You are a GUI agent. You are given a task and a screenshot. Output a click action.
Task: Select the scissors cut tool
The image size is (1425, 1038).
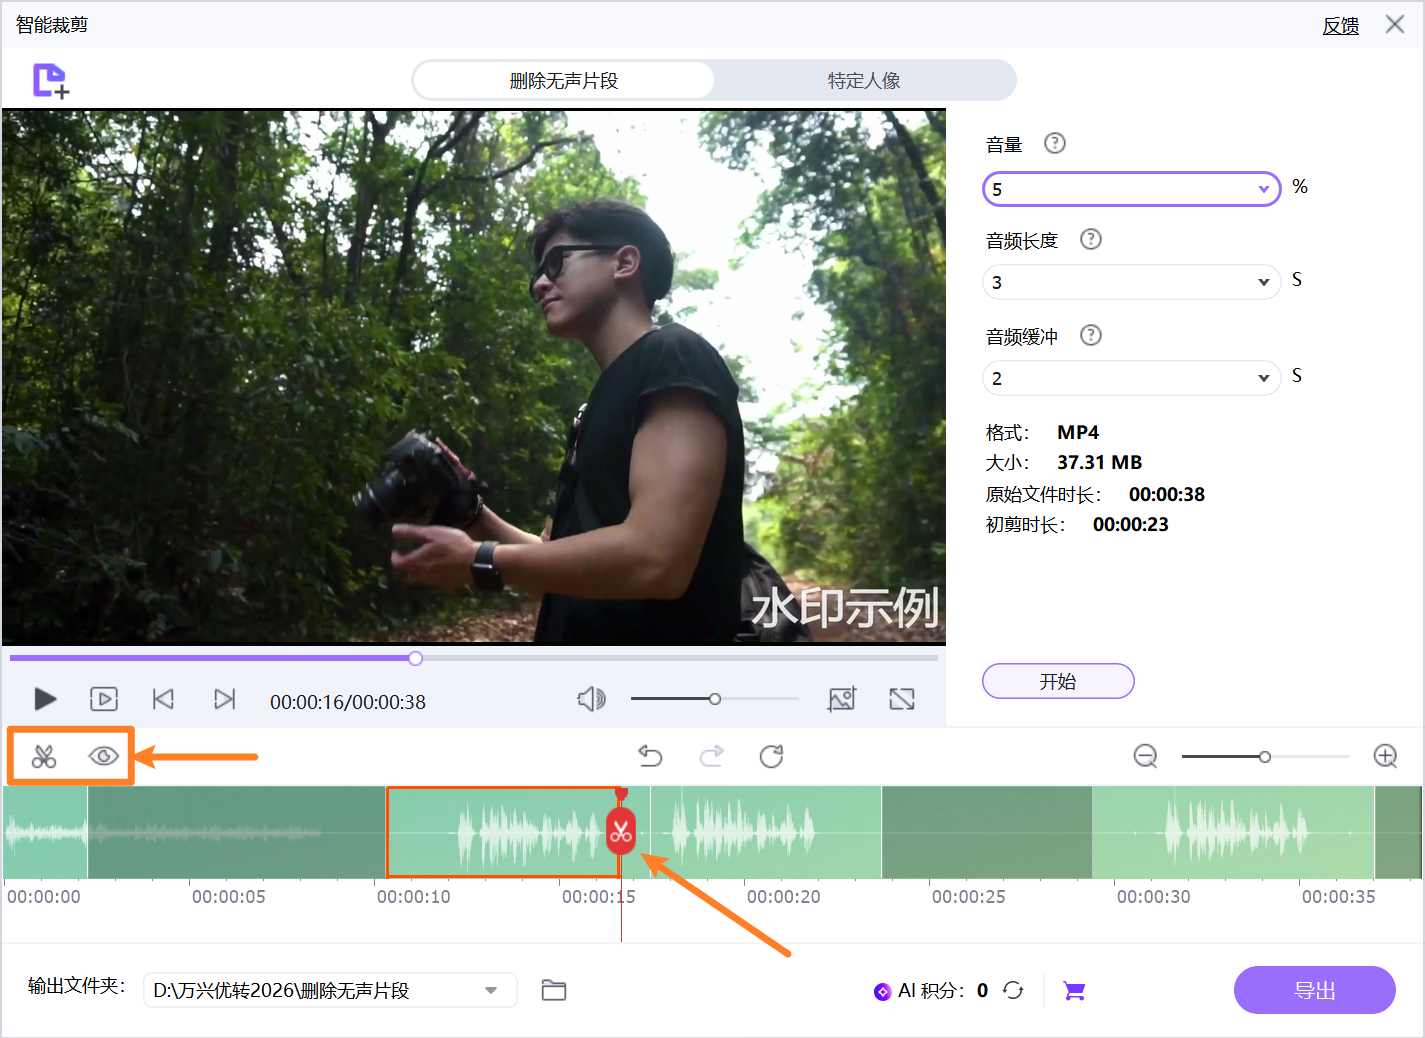[x=44, y=756]
